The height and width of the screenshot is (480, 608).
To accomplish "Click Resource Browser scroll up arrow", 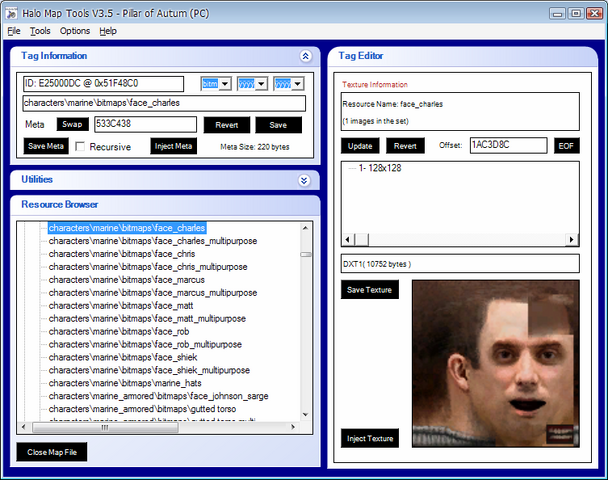I will coord(306,228).
